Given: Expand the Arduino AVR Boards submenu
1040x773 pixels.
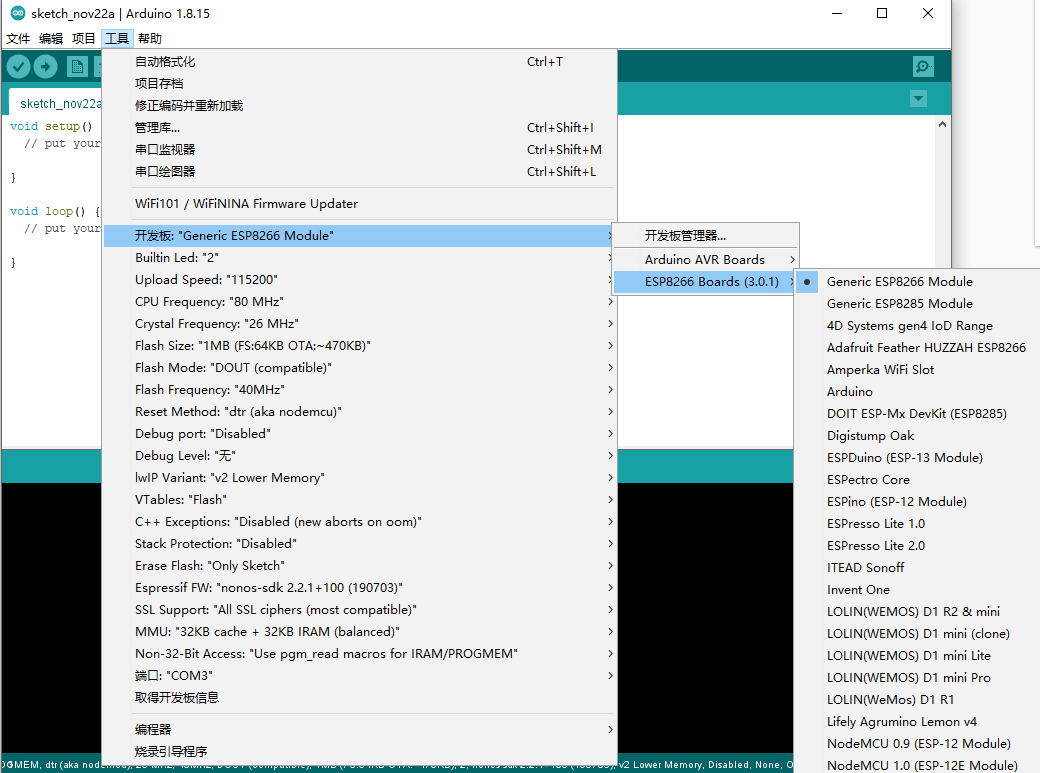Looking at the screenshot, I should click(705, 259).
